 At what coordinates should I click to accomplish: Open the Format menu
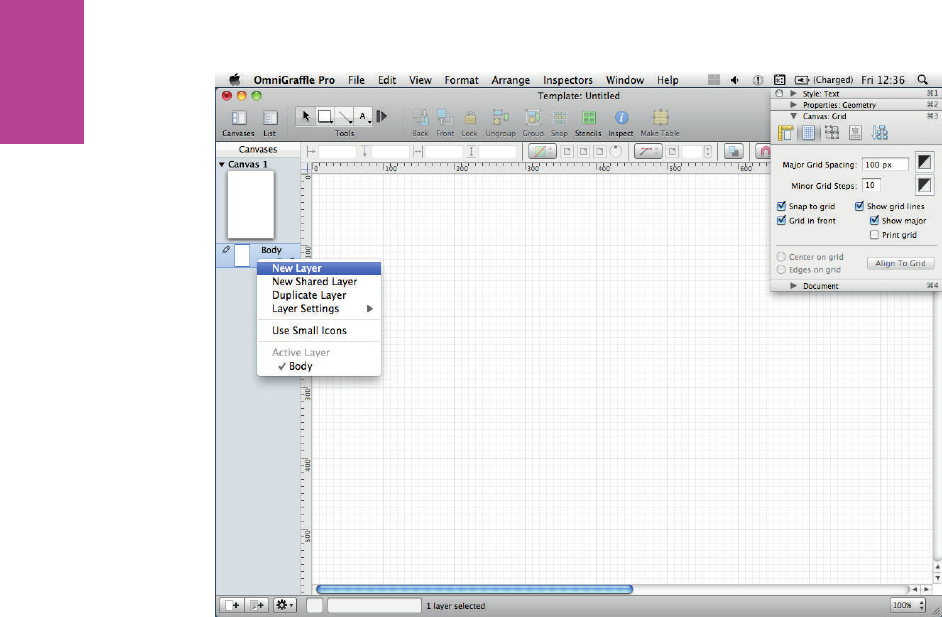tap(461, 80)
